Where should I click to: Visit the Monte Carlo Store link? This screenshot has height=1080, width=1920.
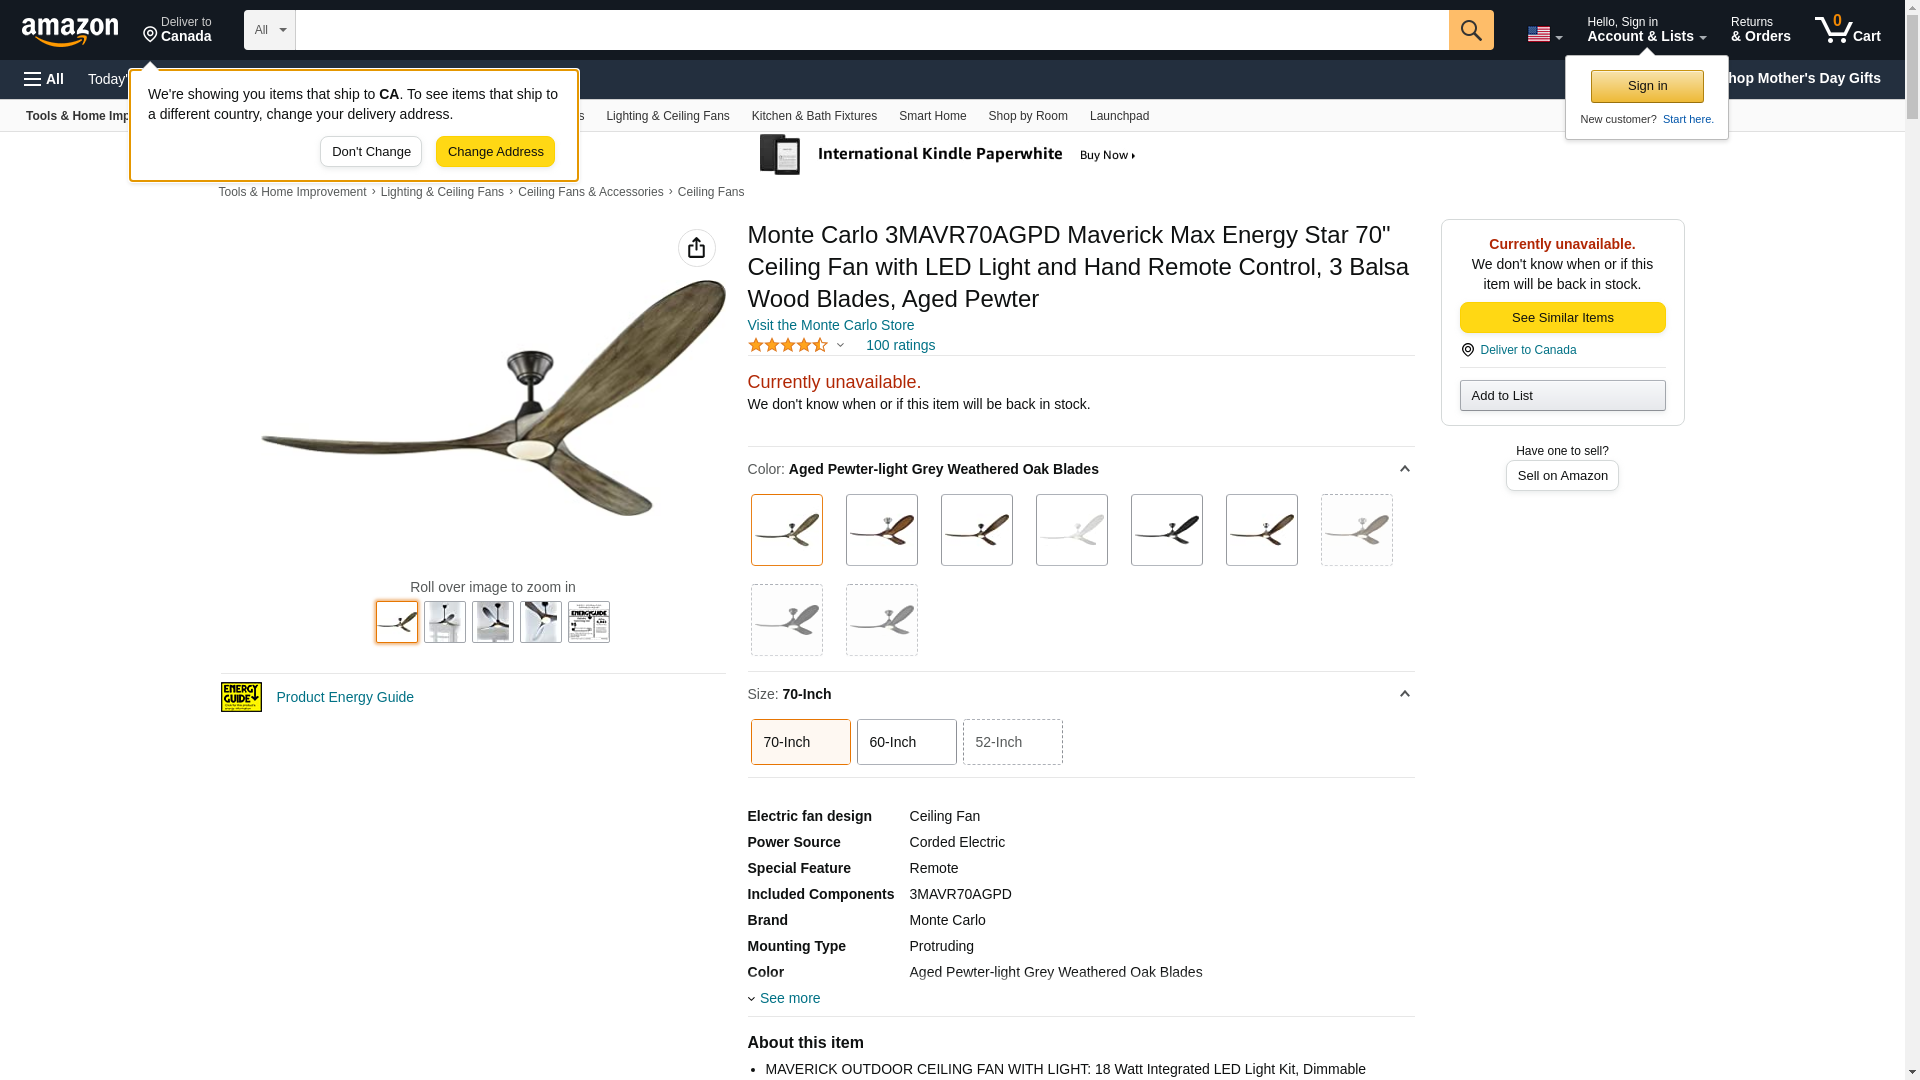click(x=831, y=325)
